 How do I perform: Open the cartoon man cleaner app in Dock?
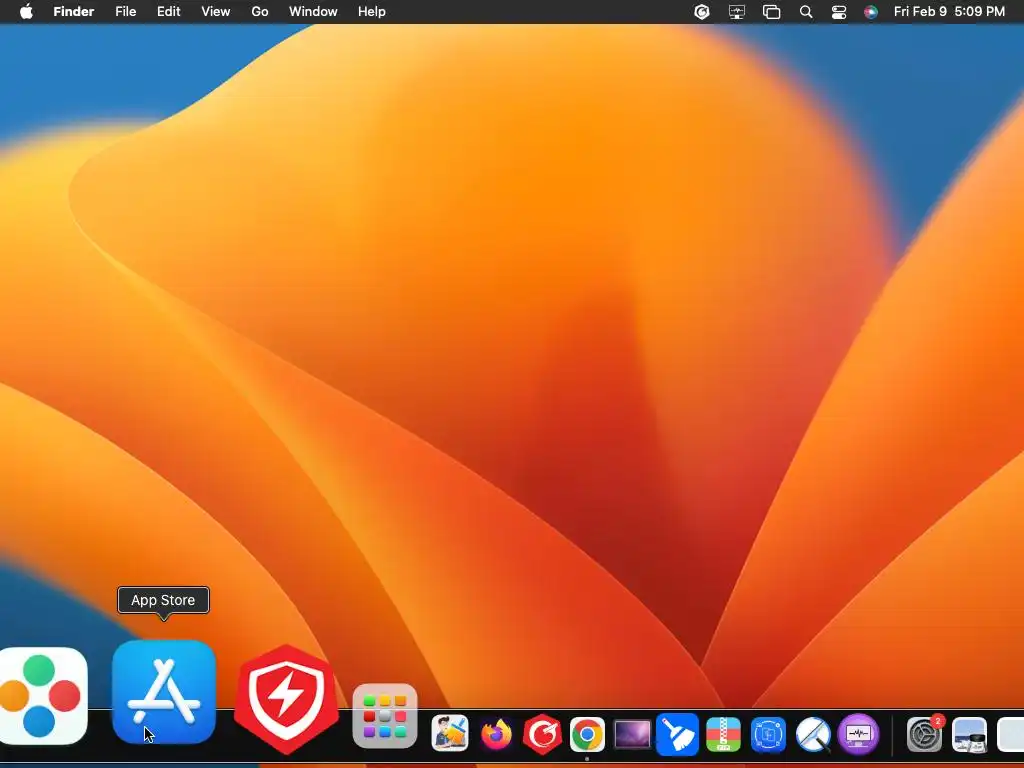click(450, 734)
